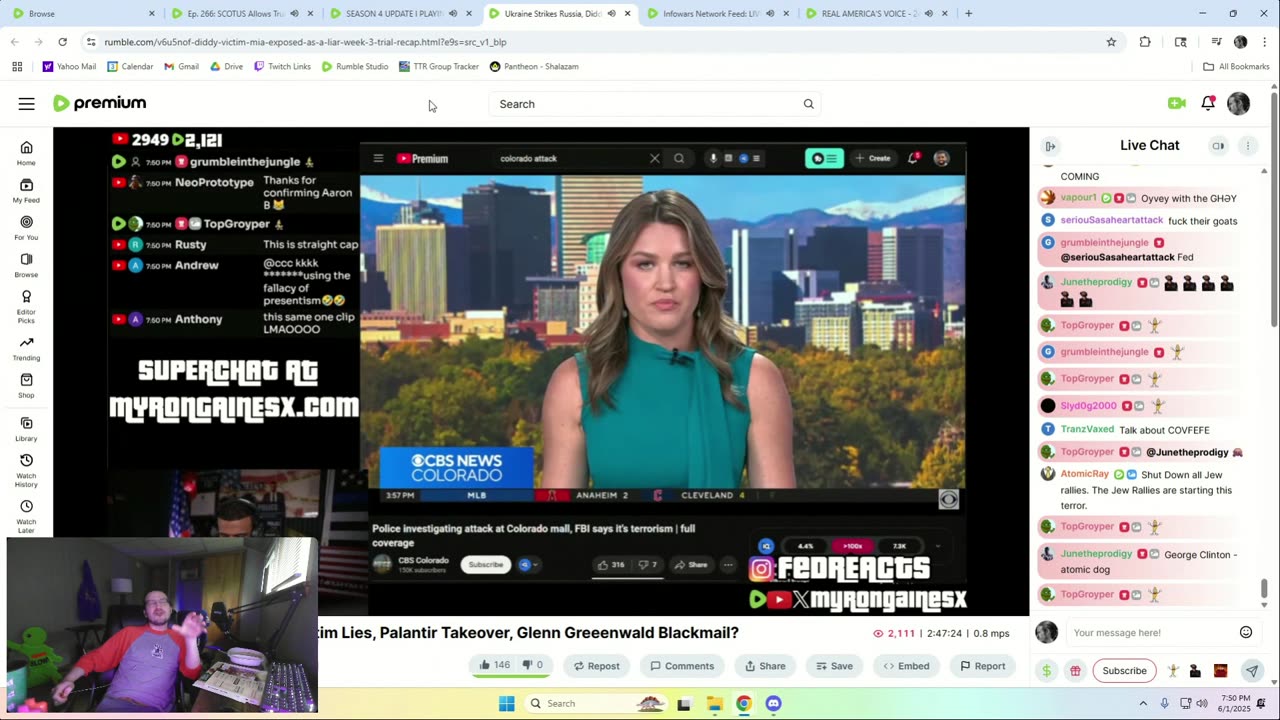The width and height of the screenshot is (1280, 720).
Task: Open My Feed in sidebar
Action: [26, 190]
